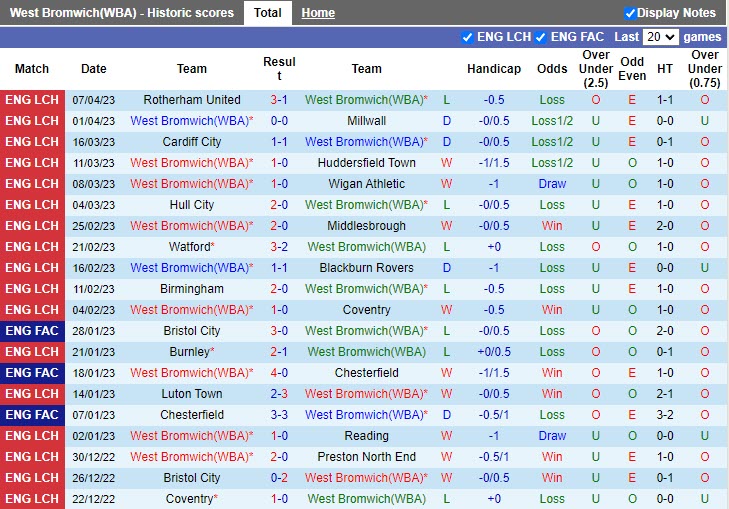Click the date 22/12/22

point(93,499)
